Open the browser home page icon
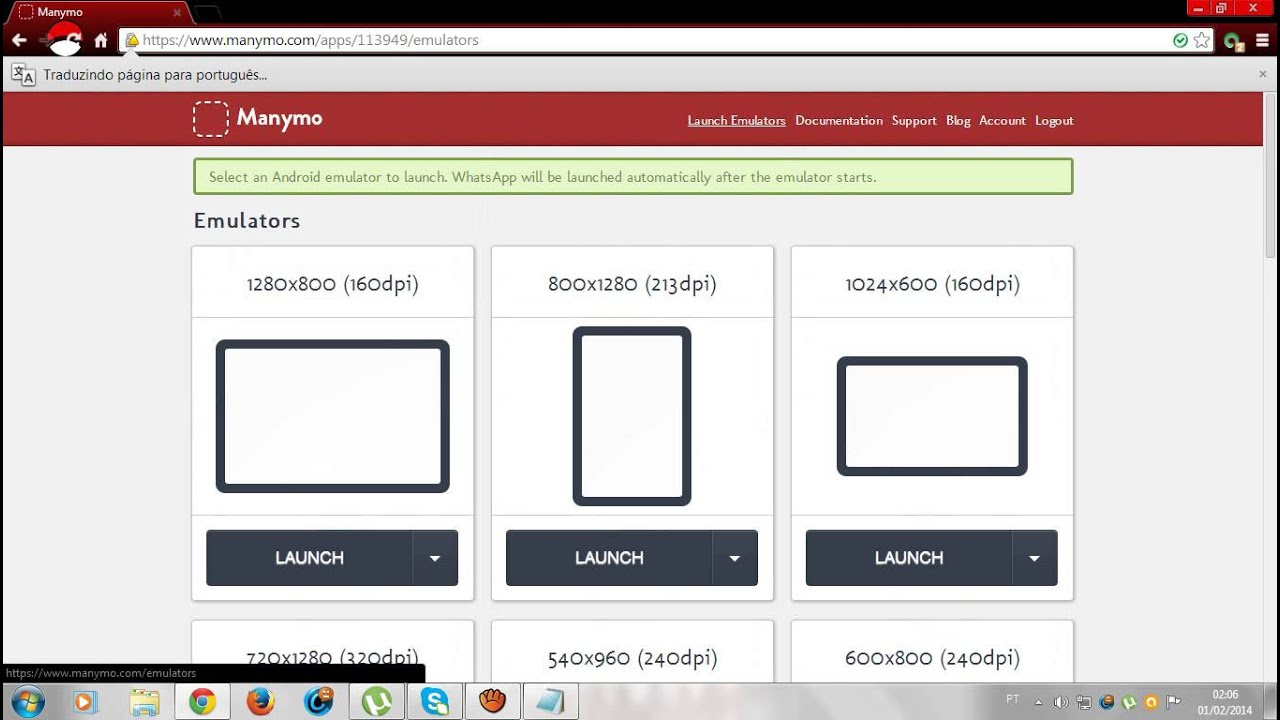Viewport: 1280px width, 720px height. pyautogui.click(x=101, y=41)
